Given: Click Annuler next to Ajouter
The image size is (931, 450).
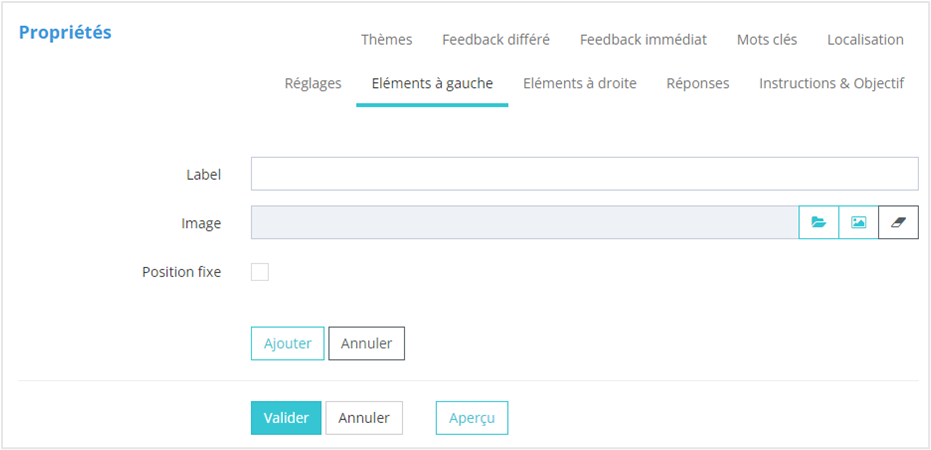Looking at the screenshot, I should pyautogui.click(x=366, y=343).
